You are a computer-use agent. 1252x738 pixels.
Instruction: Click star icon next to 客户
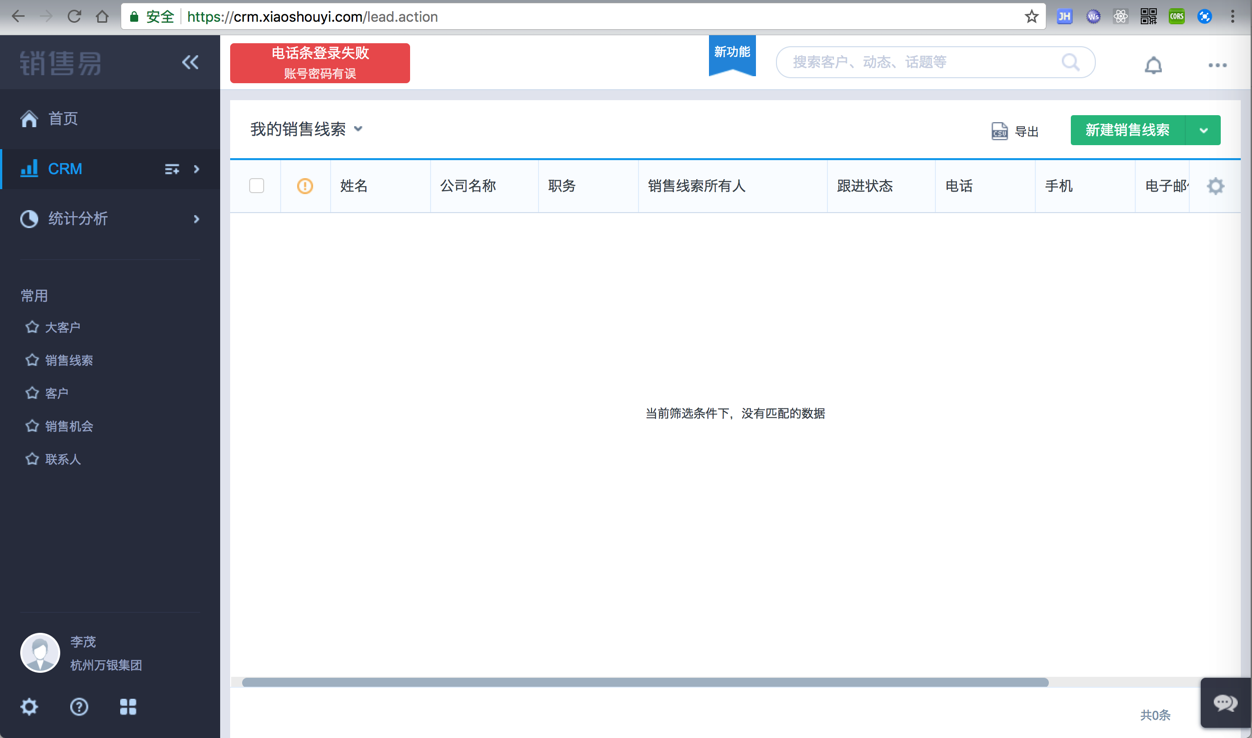pyautogui.click(x=32, y=393)
